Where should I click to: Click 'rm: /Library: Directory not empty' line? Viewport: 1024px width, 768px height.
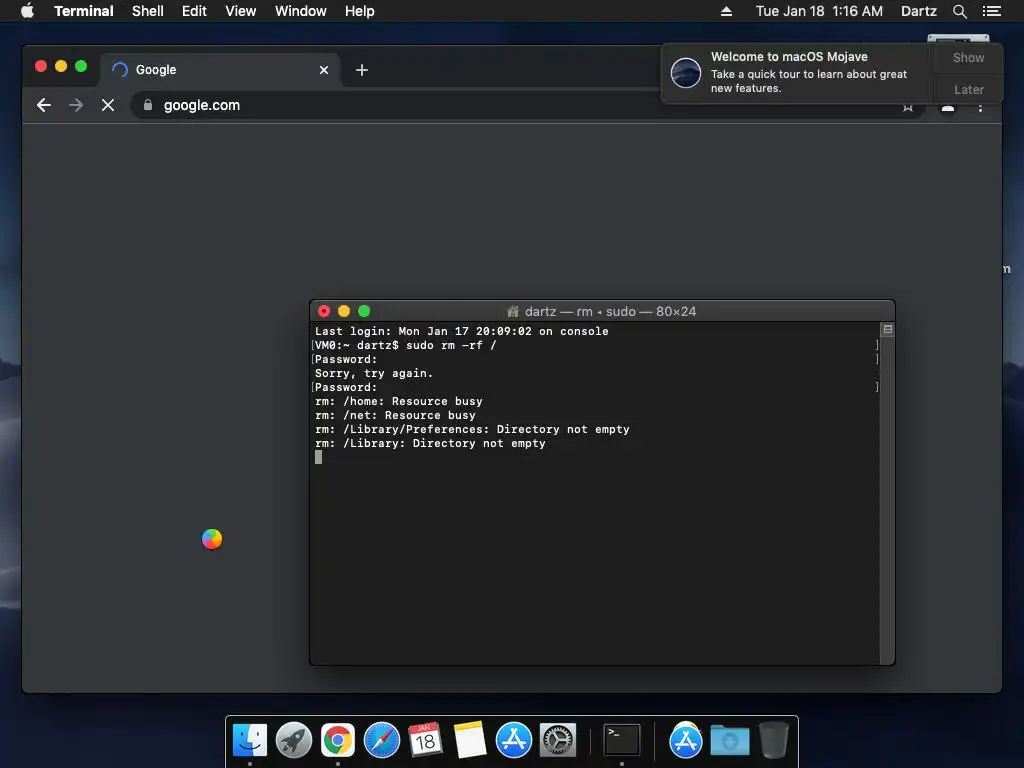tap(430, 443)
